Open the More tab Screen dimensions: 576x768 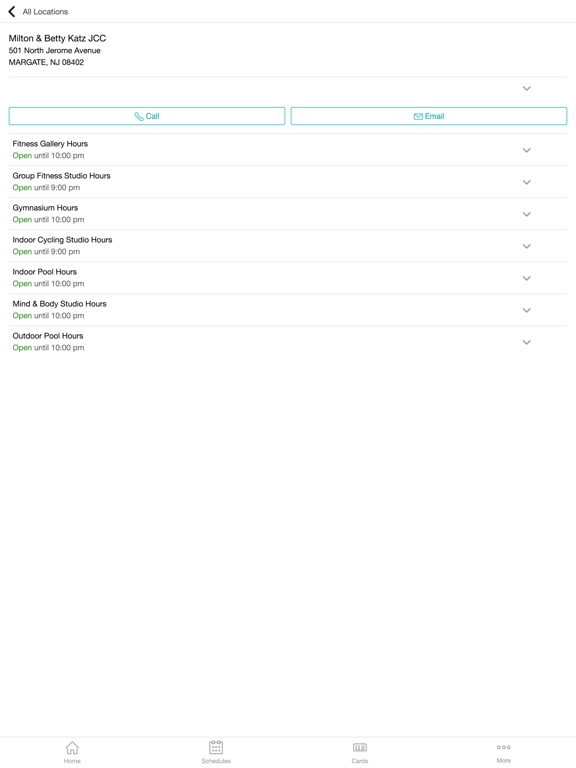click(504, 752)
